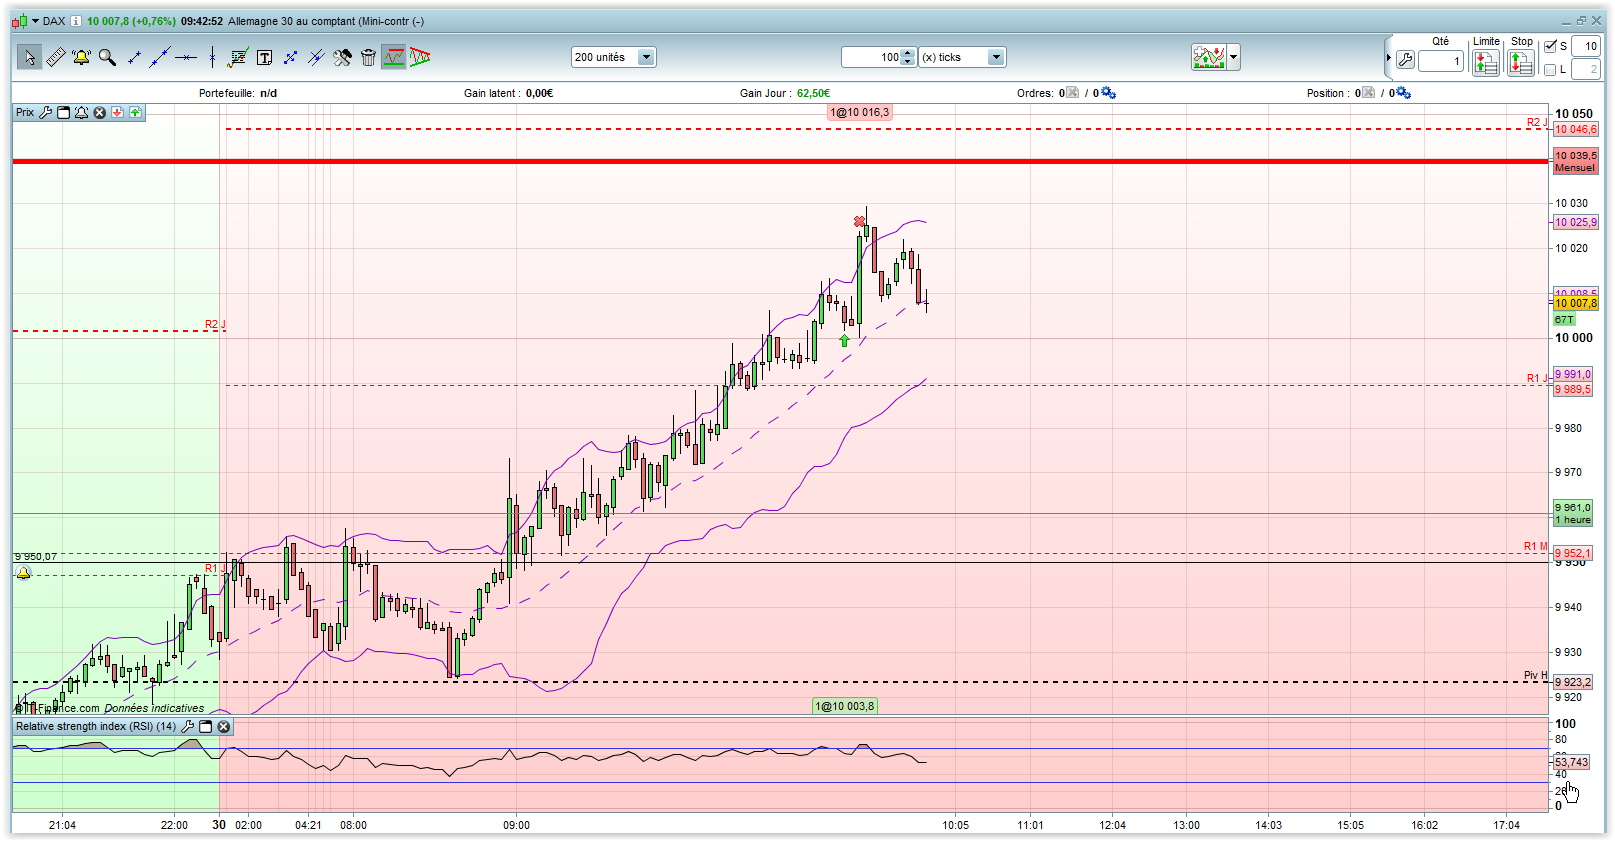Click the current price tag 10 007,8

pyautogui.click(x=1576, y=303)
